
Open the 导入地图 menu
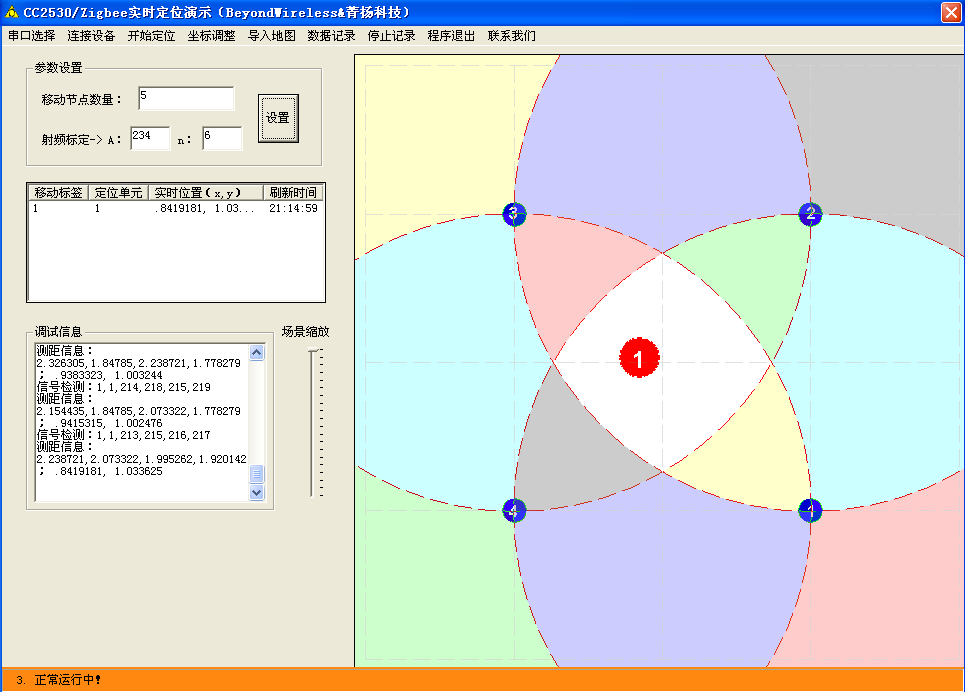[271, 36]
